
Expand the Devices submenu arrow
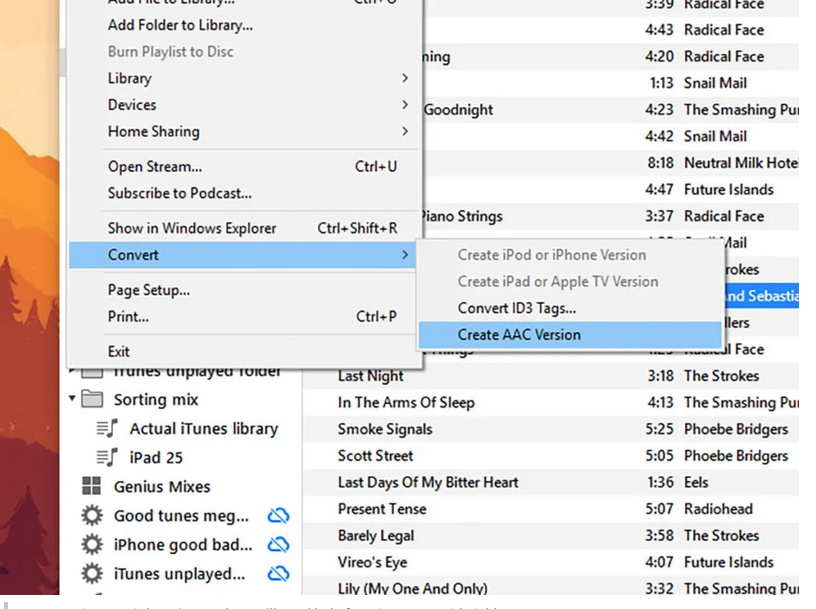[x=405, y=105]
